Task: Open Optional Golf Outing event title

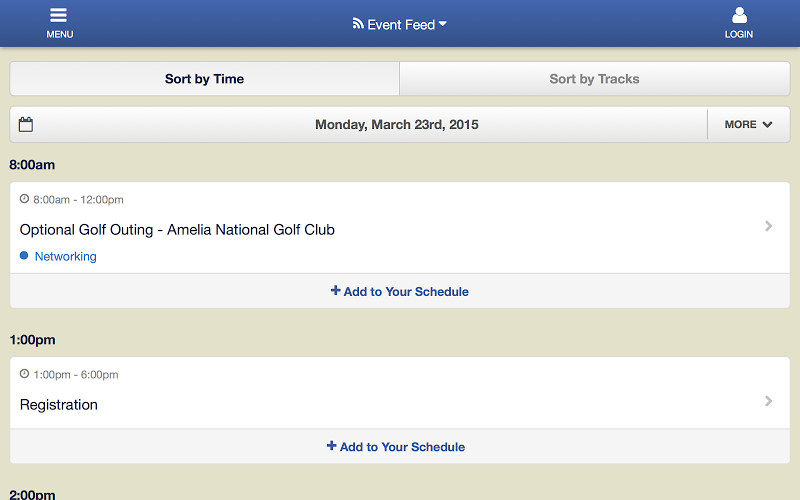Action: click(177, 230)
